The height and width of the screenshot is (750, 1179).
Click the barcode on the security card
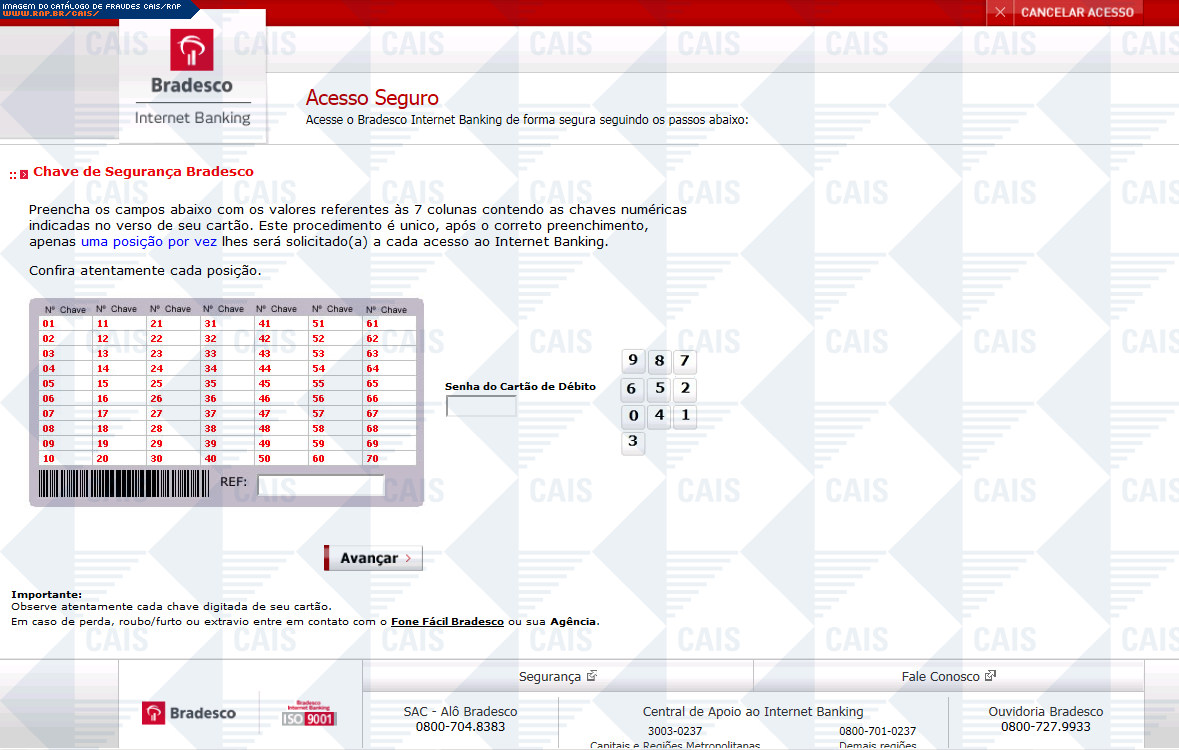(x=124, y=484)
